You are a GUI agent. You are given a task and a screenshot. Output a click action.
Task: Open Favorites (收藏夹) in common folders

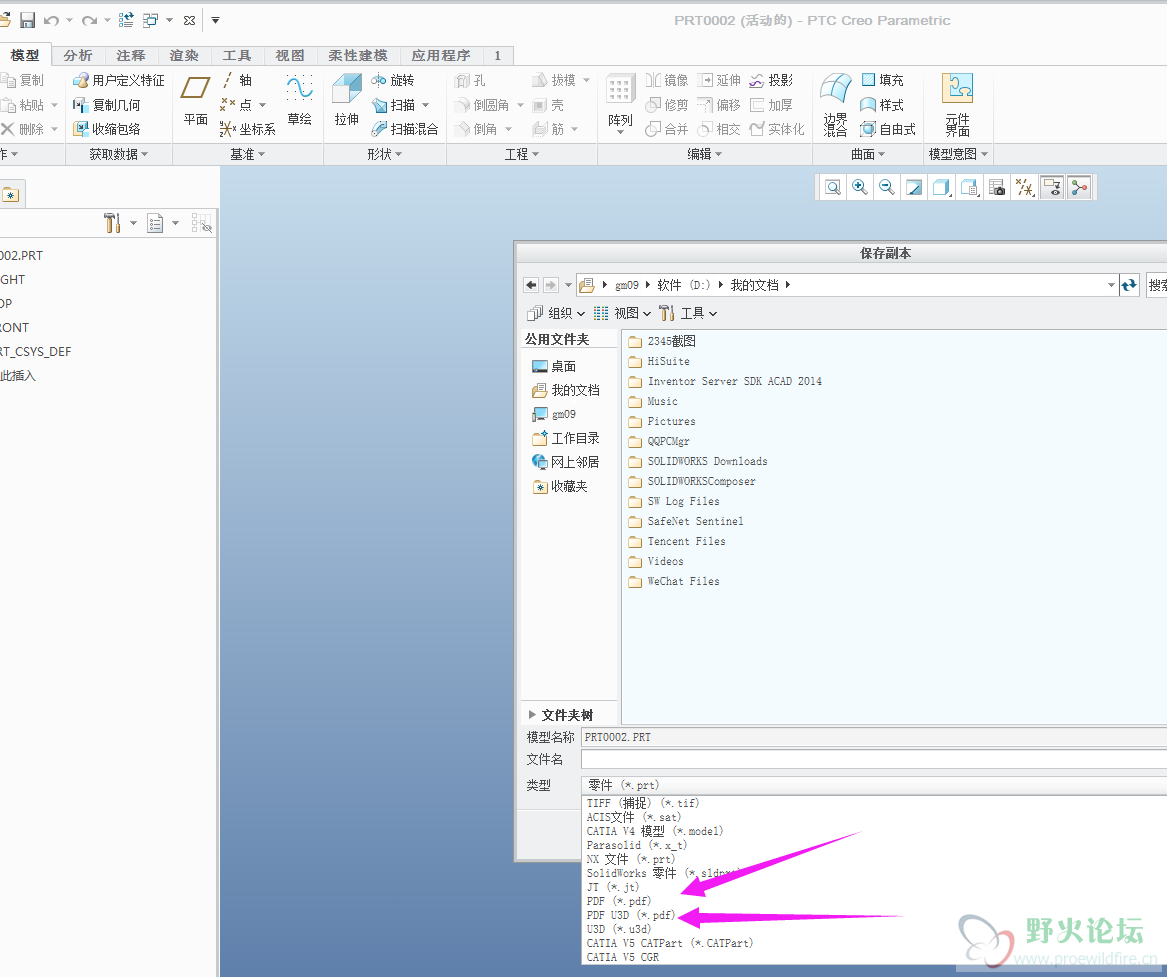tap(560, 487)
